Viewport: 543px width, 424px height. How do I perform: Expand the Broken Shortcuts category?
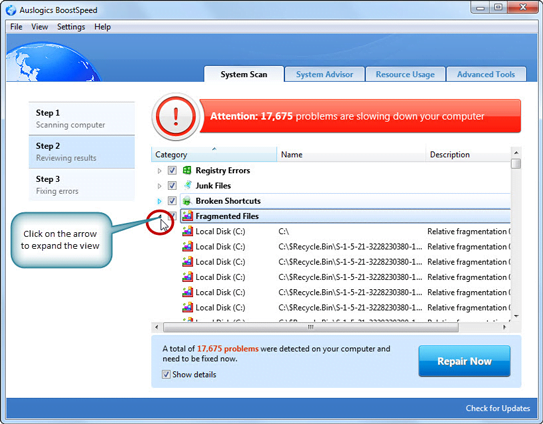tap(159, 201)
